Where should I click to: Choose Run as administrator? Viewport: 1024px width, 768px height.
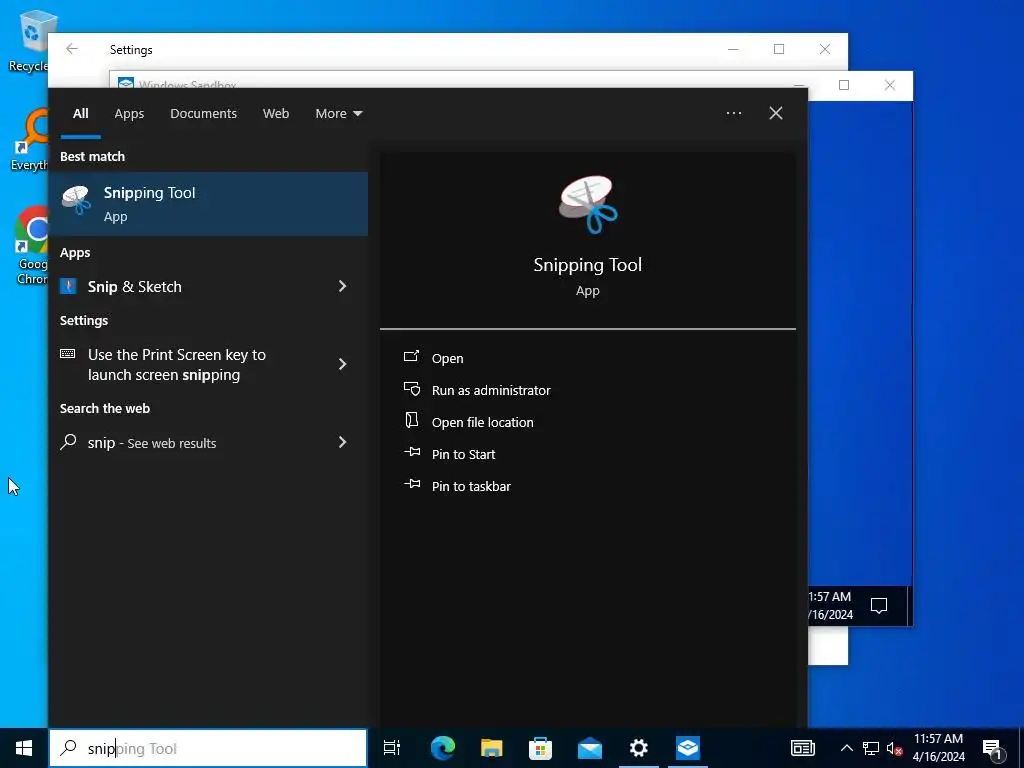click(491, 390)
